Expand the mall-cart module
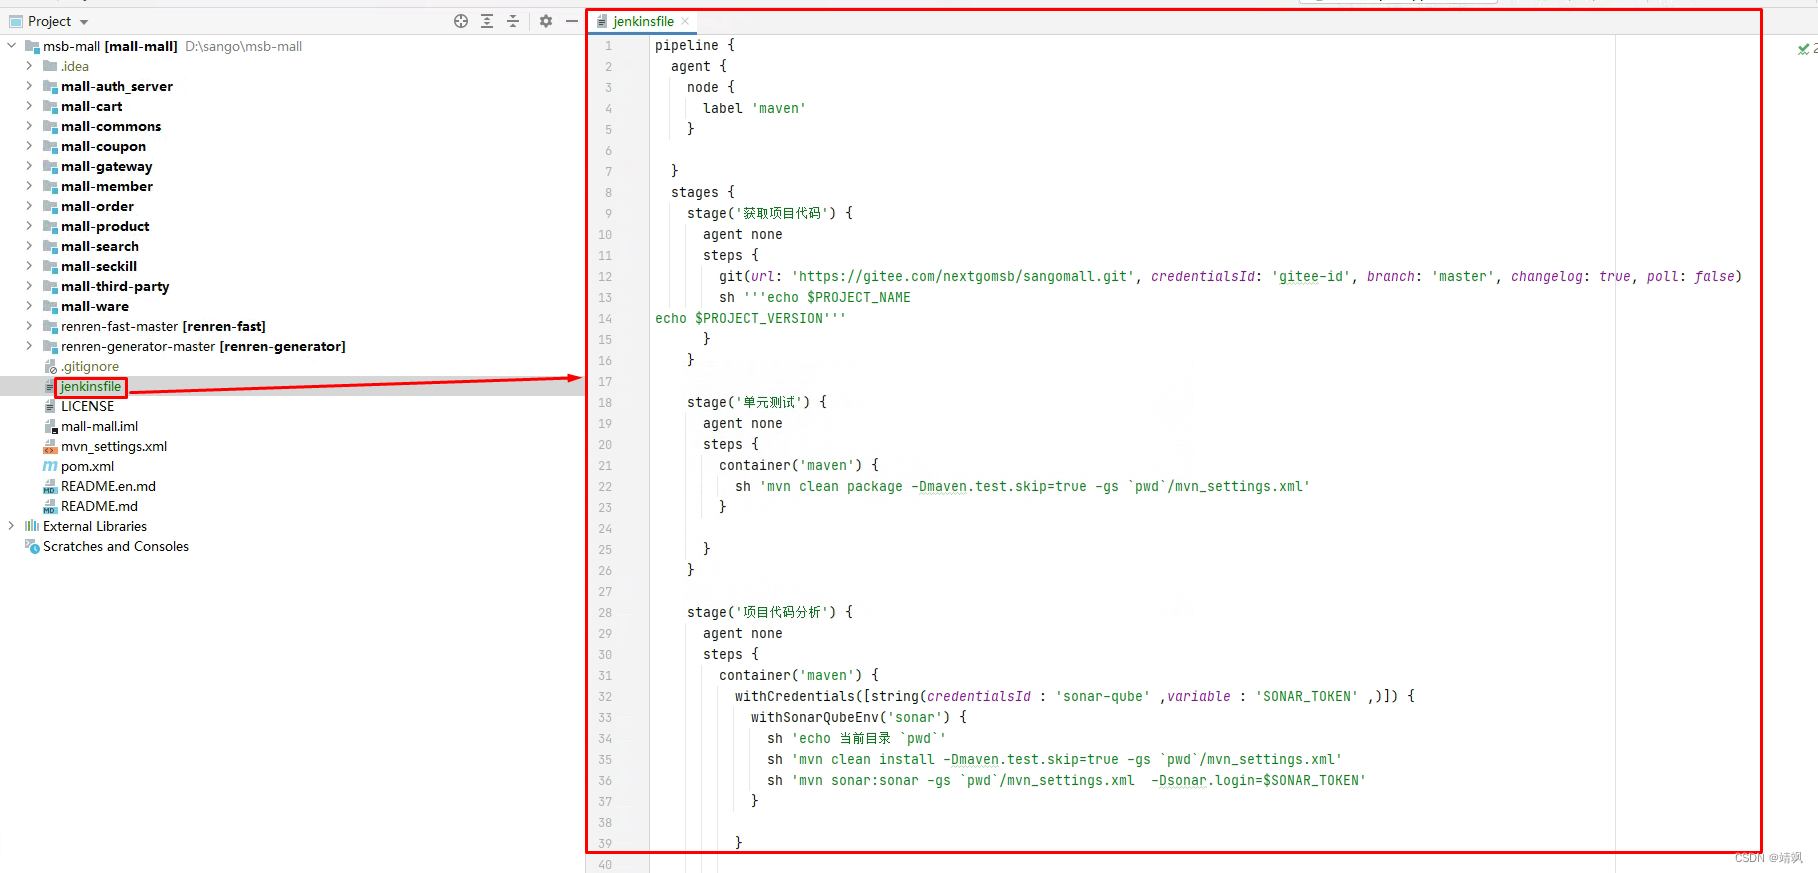Image resolution: width=1818 pixels, height=873 pixels. tap(29, 106)
